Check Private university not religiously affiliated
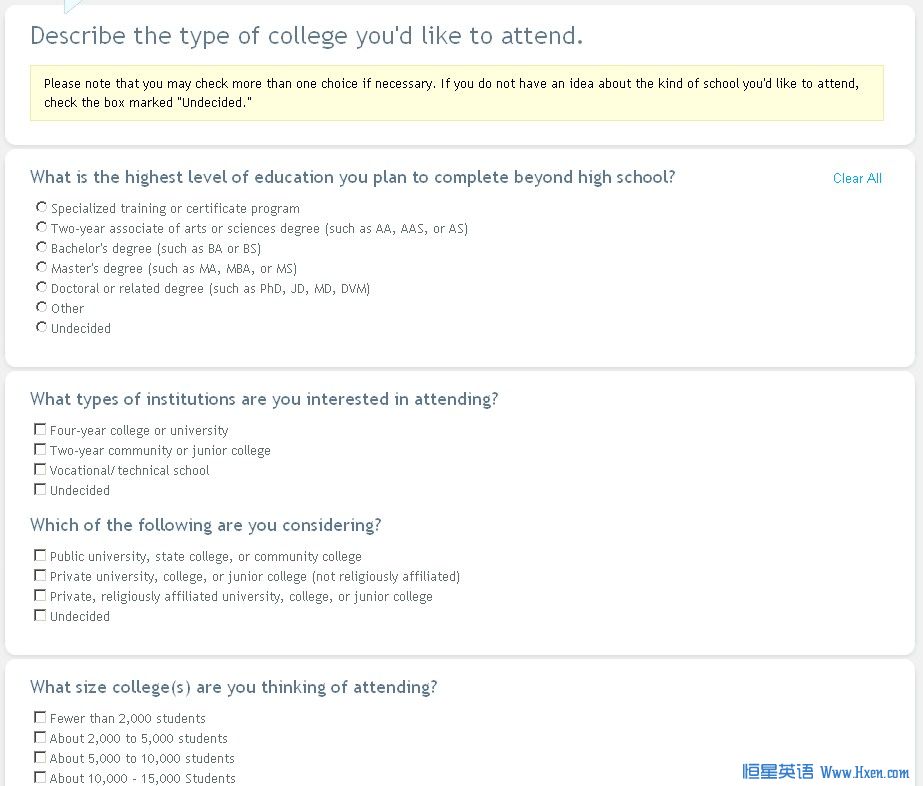Screen dimensions: 923x786 pos(40,575)
